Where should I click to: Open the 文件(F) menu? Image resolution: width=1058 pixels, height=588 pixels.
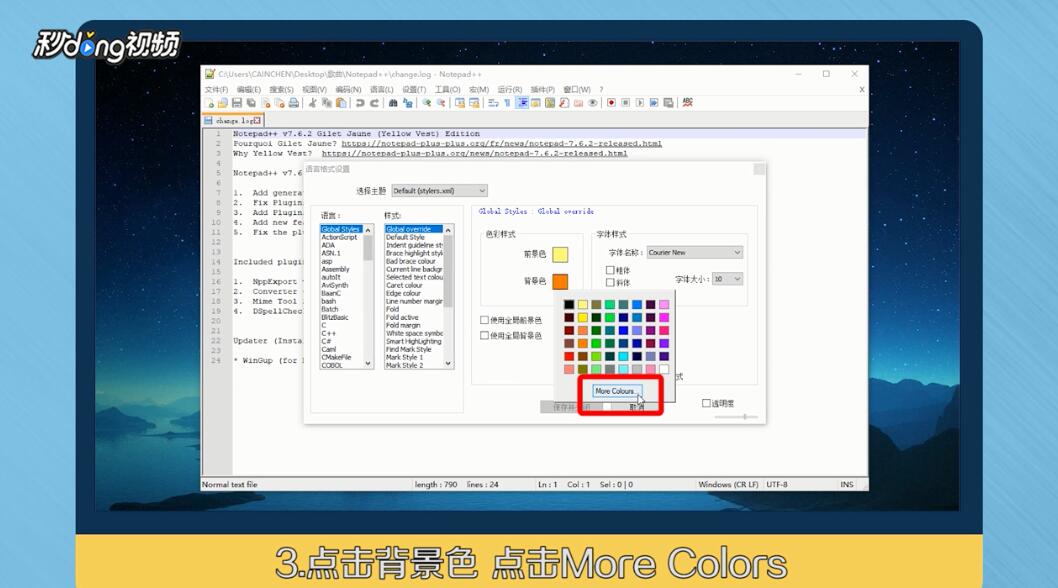216,89
